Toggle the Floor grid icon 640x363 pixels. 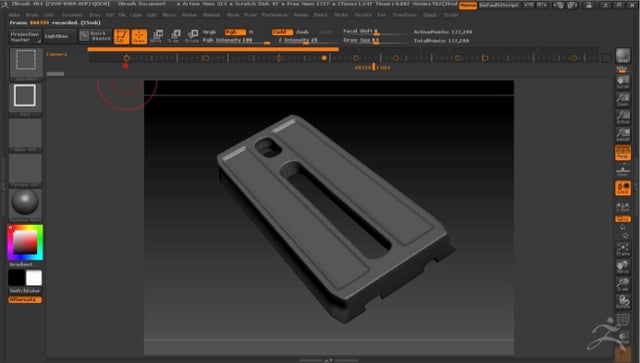click(623, 171)
